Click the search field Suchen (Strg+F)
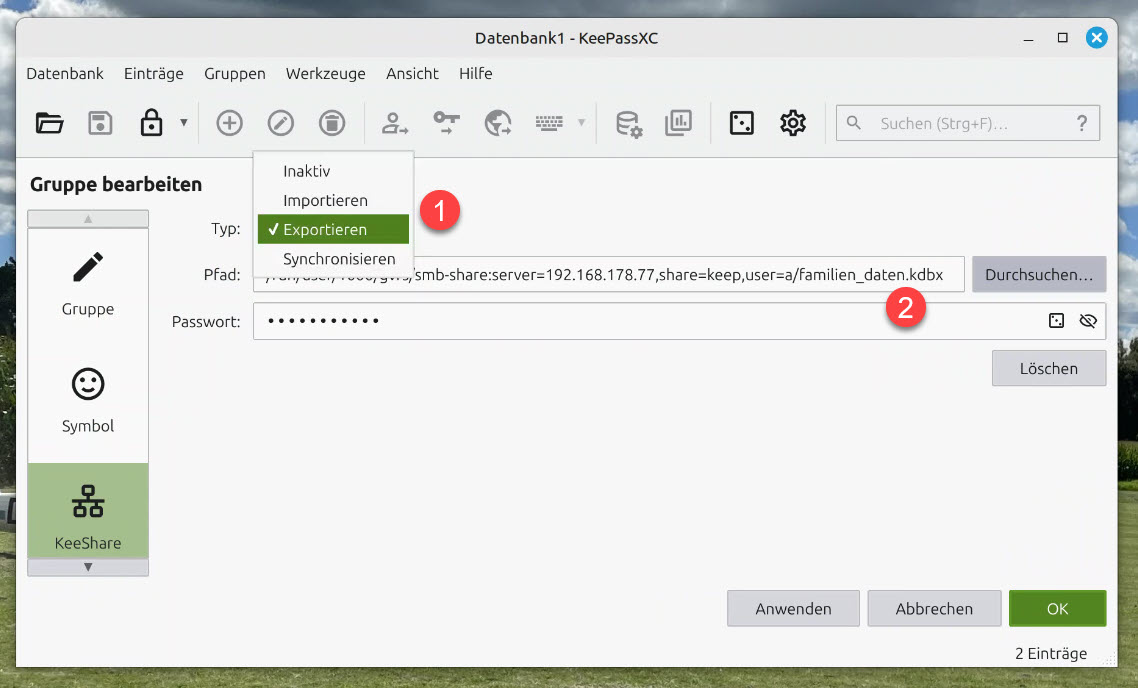Screen dimensions: 1138x688 point(967,123)
